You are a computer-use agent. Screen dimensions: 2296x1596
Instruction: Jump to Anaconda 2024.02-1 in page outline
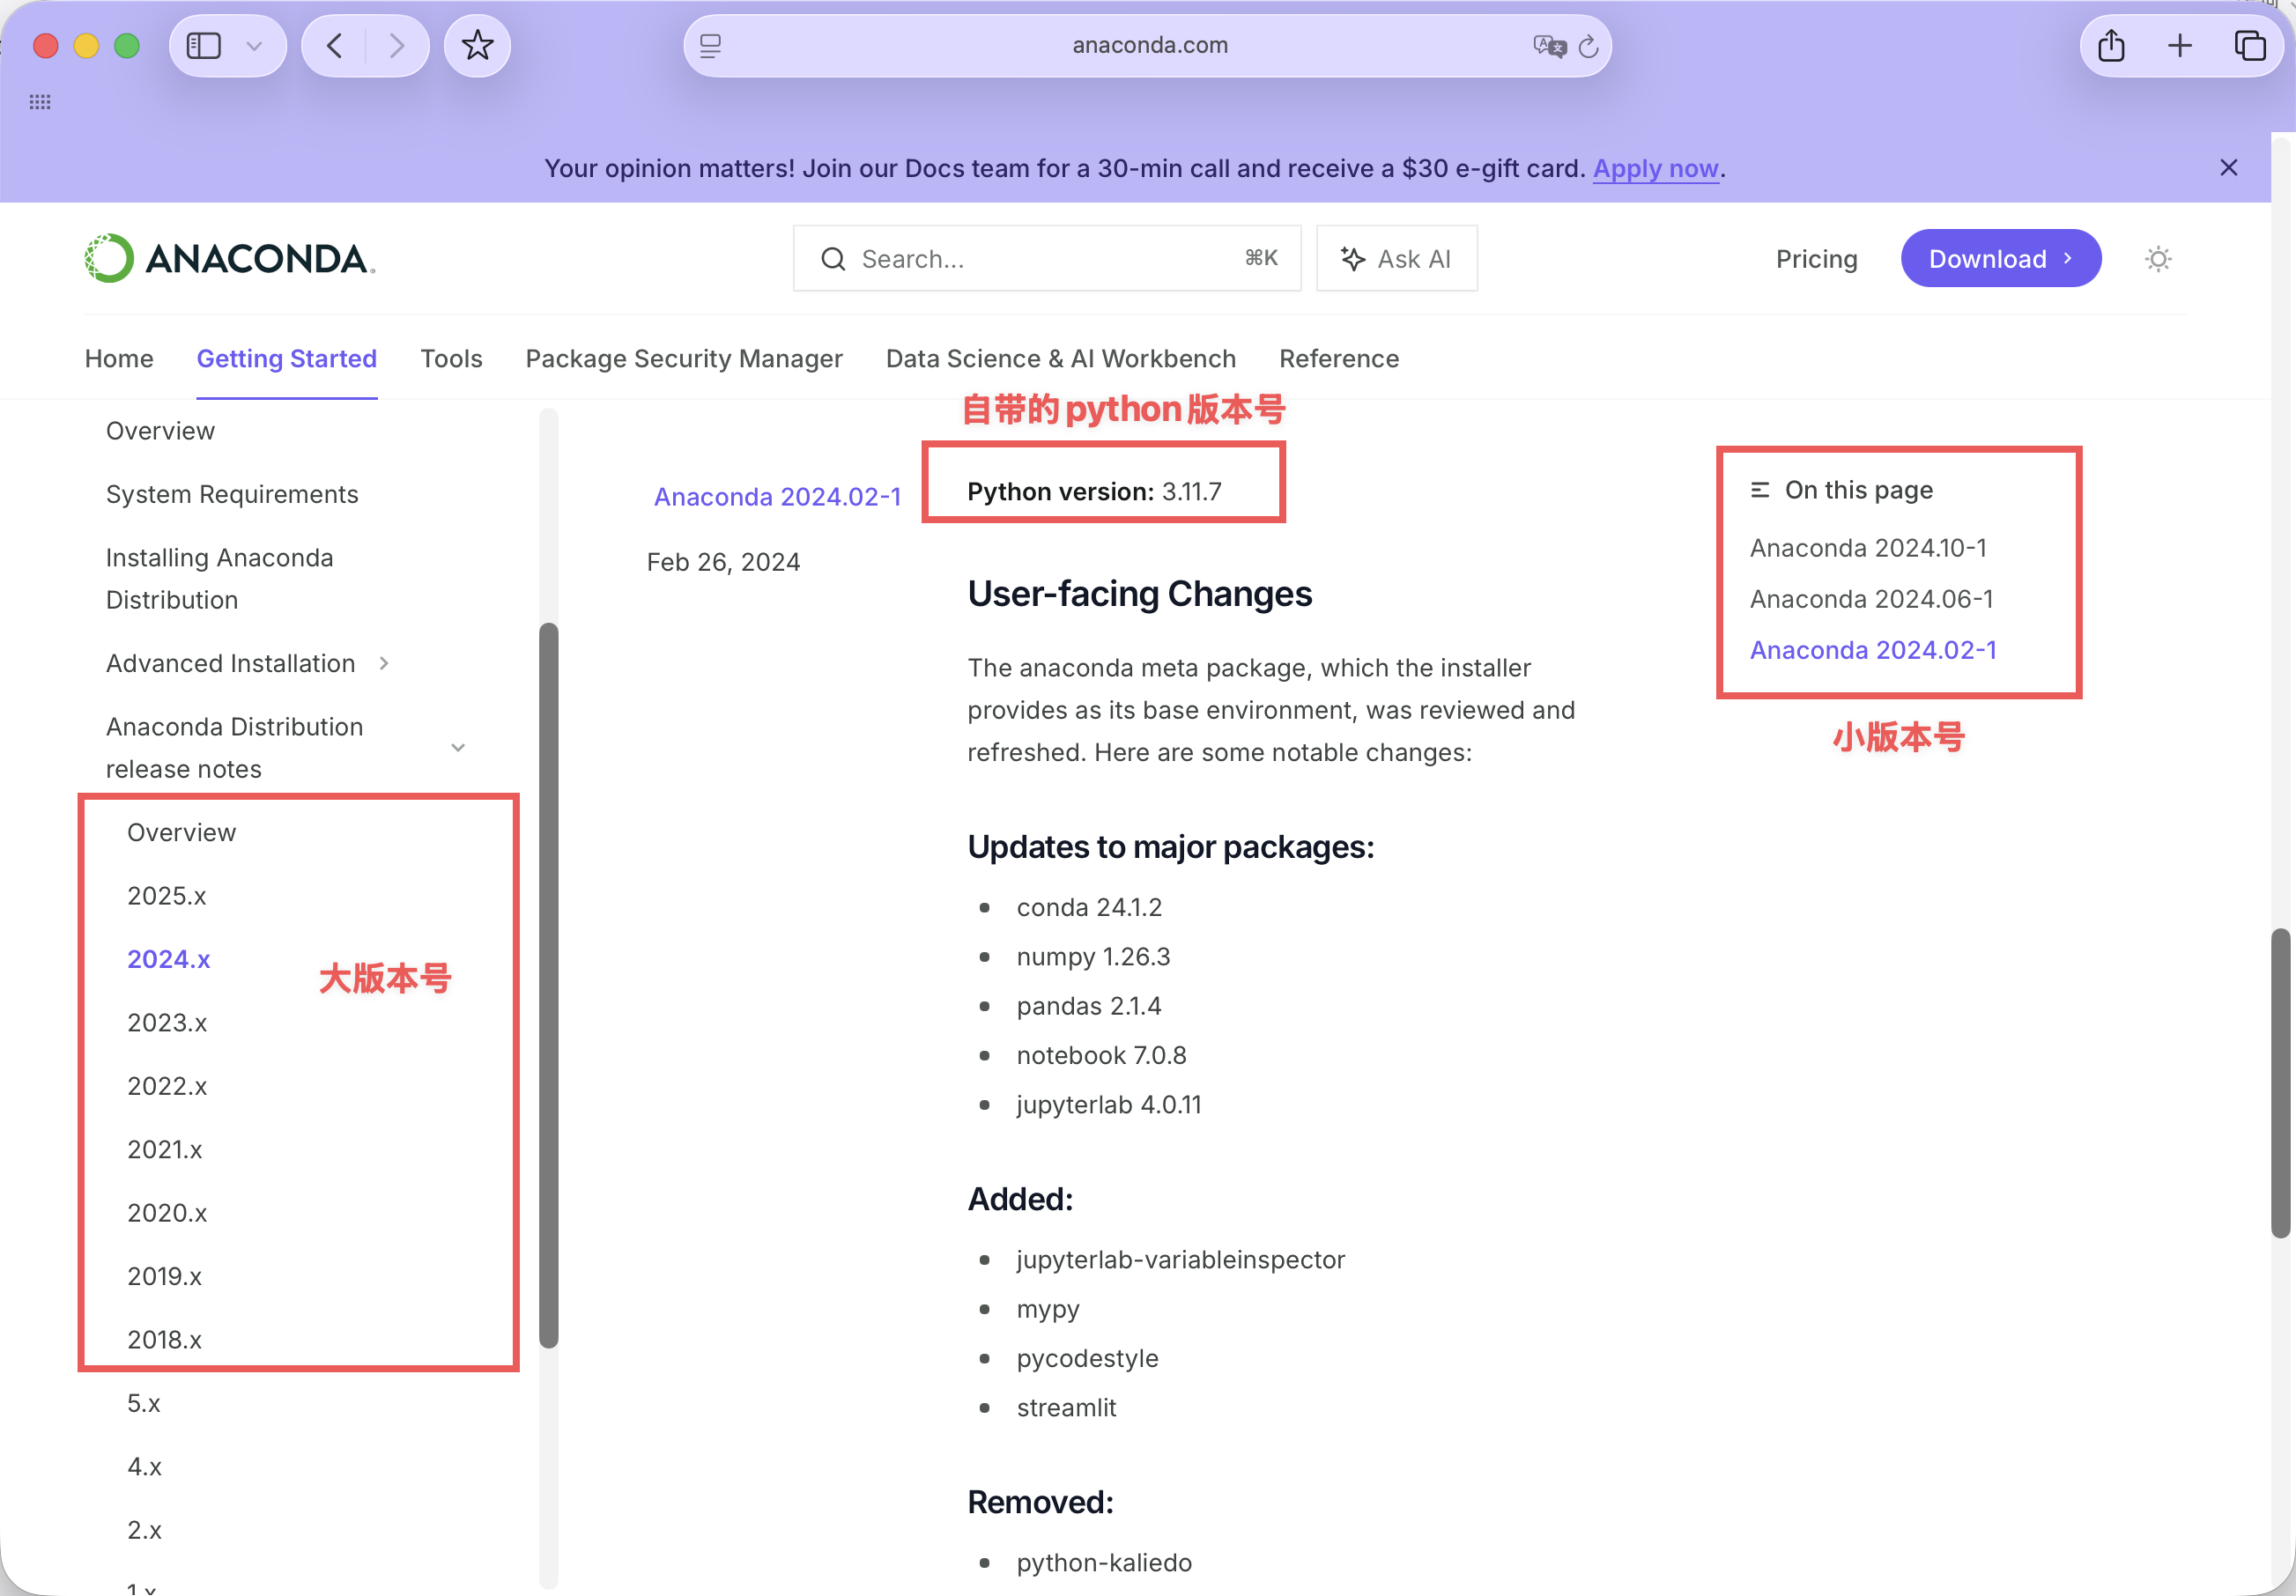(1872, 650)
